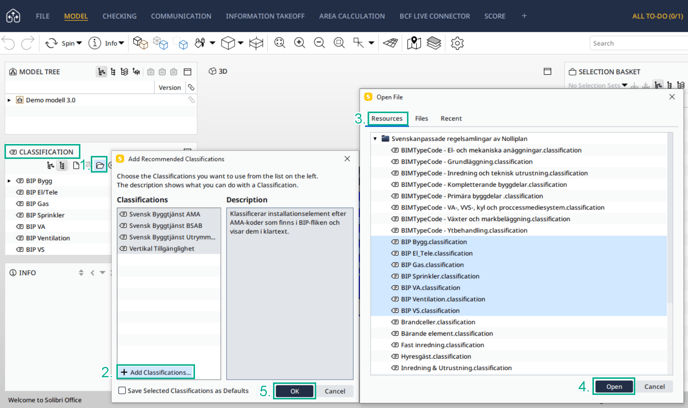Open the Spin dropdown arrow
Image resolution: width=688 pixels, height=408 pixels.
click(x=79, y=43)
